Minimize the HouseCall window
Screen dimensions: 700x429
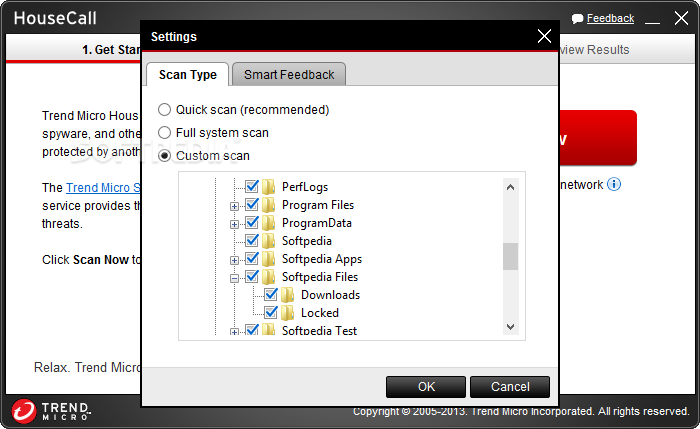click(652, 21)
